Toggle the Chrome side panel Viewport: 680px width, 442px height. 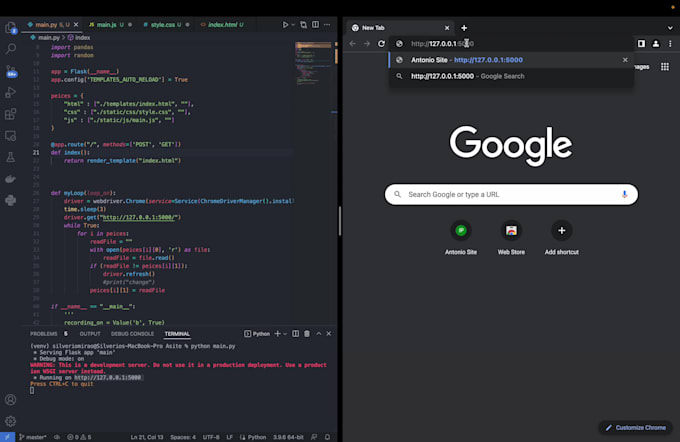(641, 43)
